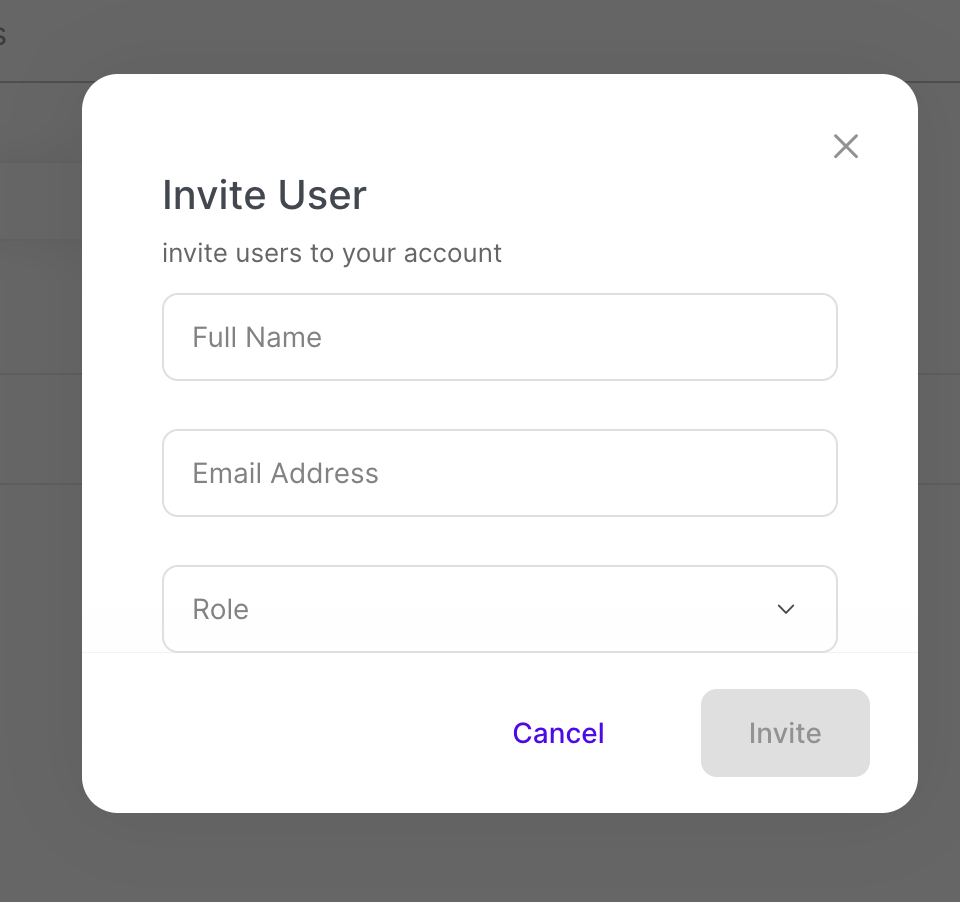Close the Invite User dialog with X

pos(846,147)
